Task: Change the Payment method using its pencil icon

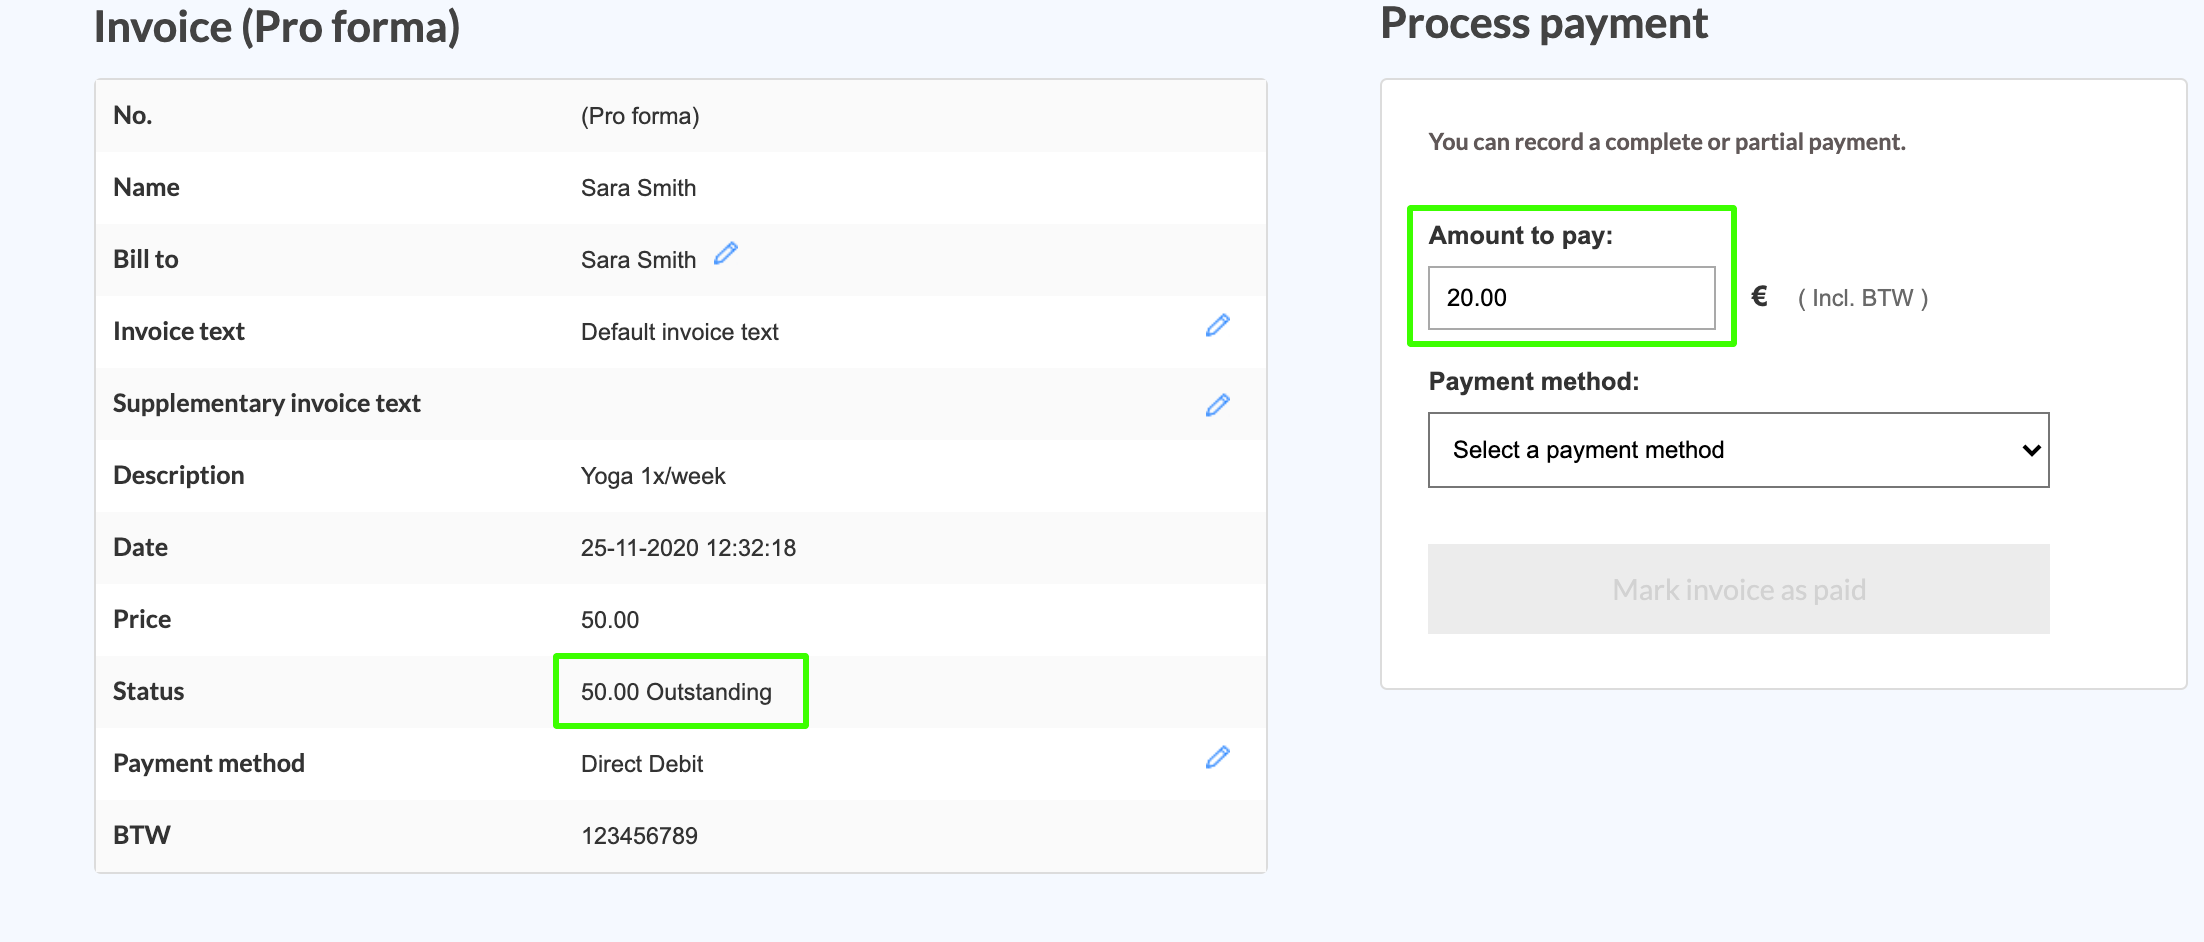Action: point(1217,758)
